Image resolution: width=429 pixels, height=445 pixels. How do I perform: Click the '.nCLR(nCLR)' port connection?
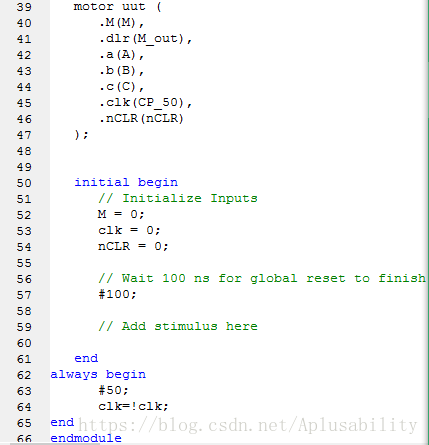(x=141, y=119)
